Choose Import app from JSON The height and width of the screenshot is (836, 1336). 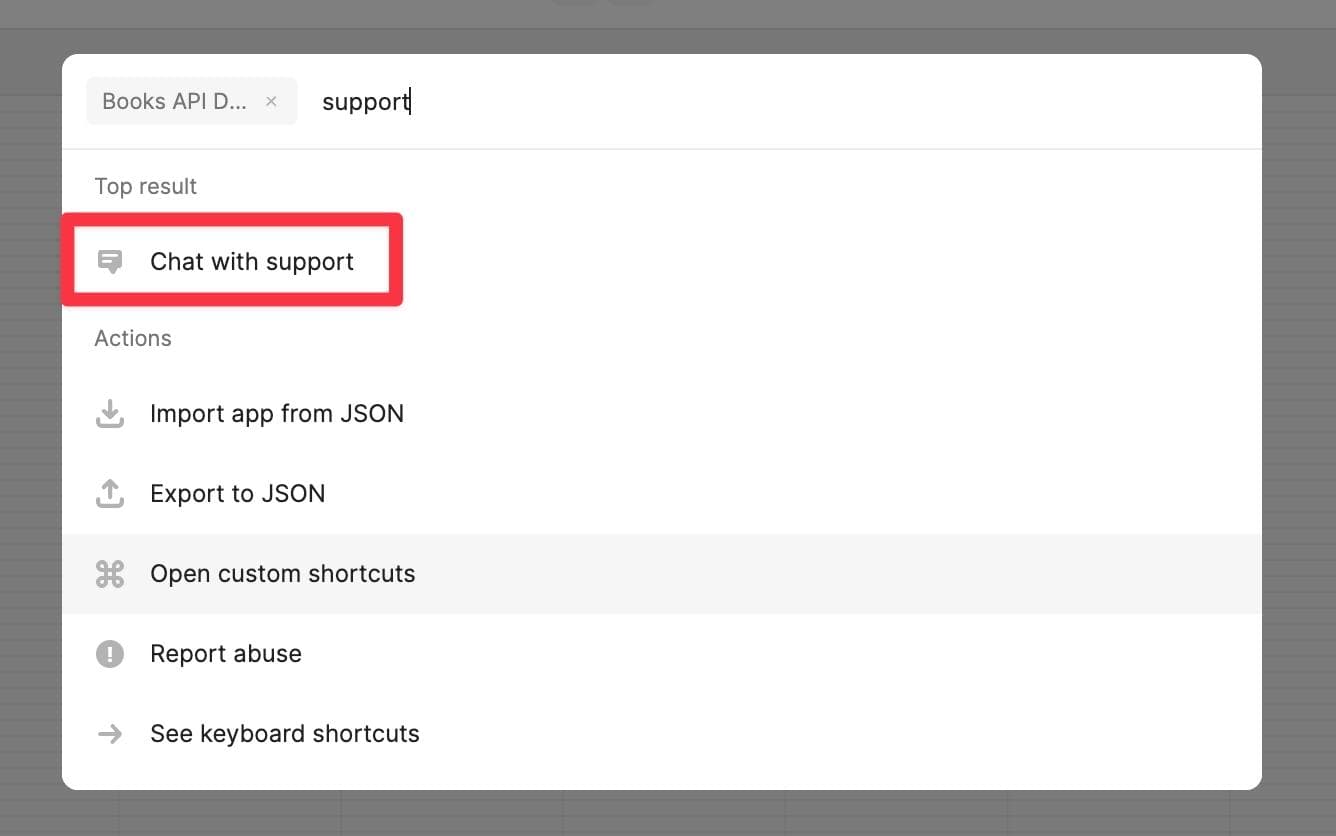[277, 414]
